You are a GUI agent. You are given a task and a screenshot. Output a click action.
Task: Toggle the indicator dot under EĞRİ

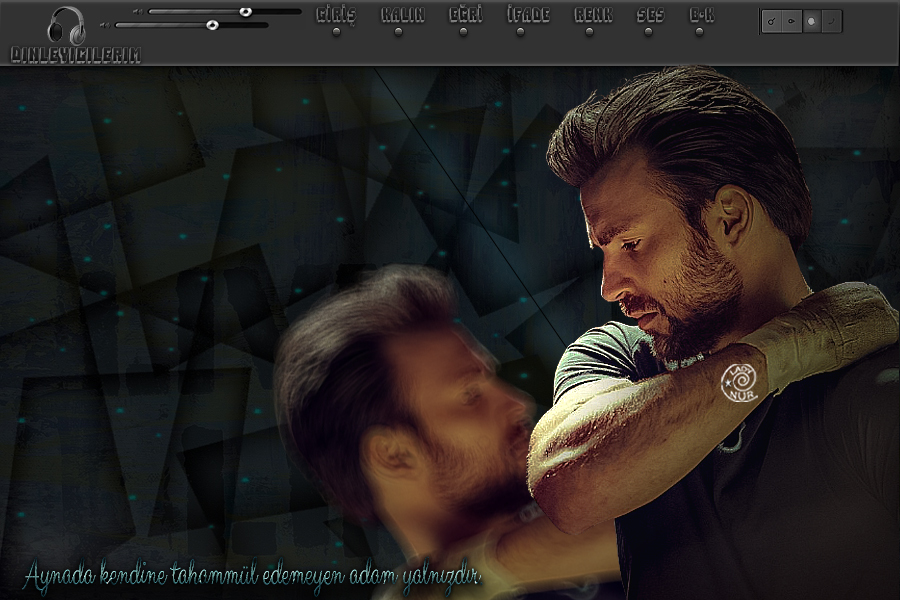(463, 32)
